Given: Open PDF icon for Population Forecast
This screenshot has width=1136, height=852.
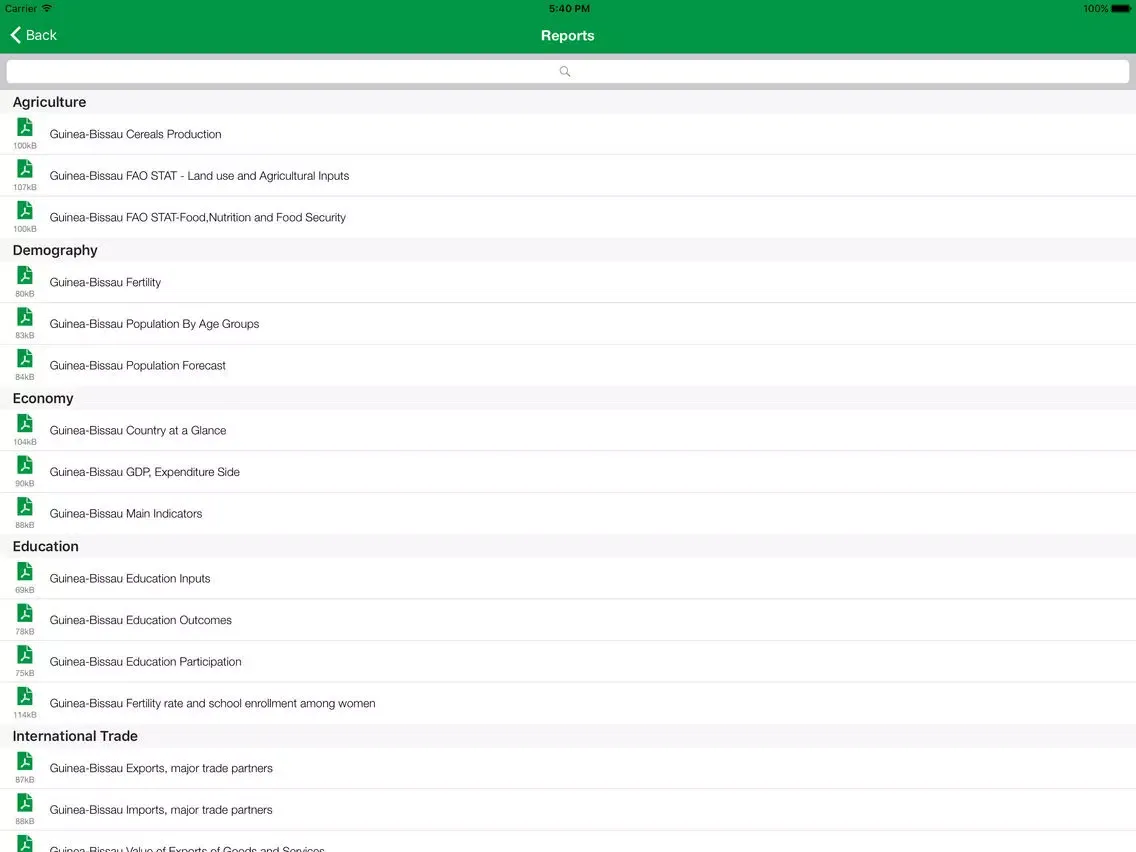Looking at the screenshot, I should pos(25,358).
